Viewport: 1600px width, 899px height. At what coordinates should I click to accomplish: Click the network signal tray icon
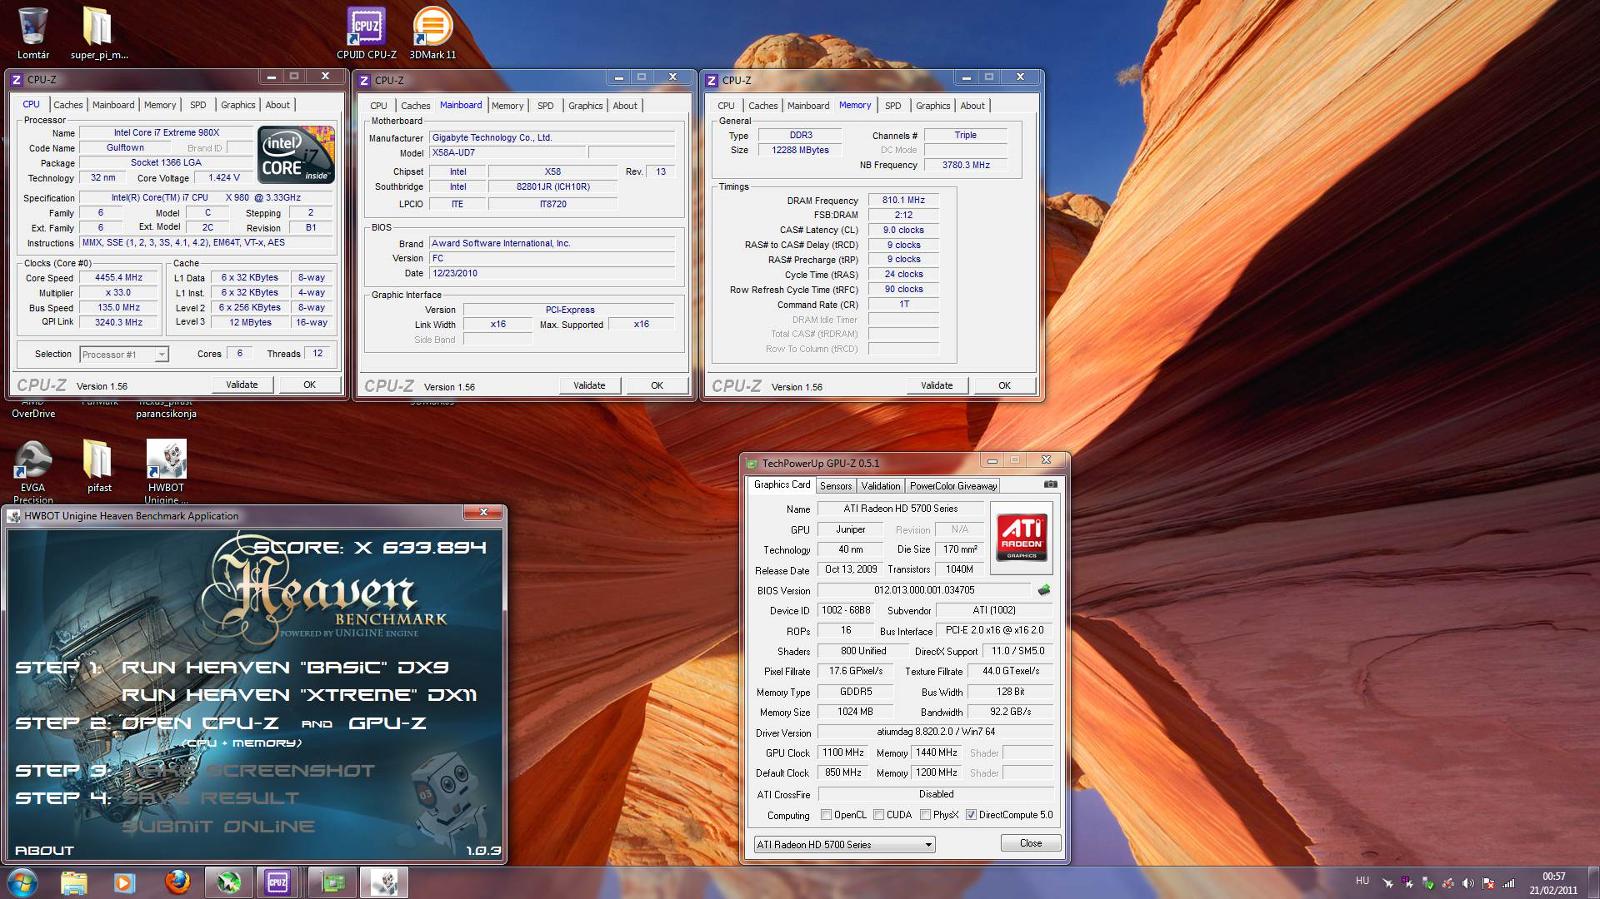click(x=1509, y=883)
